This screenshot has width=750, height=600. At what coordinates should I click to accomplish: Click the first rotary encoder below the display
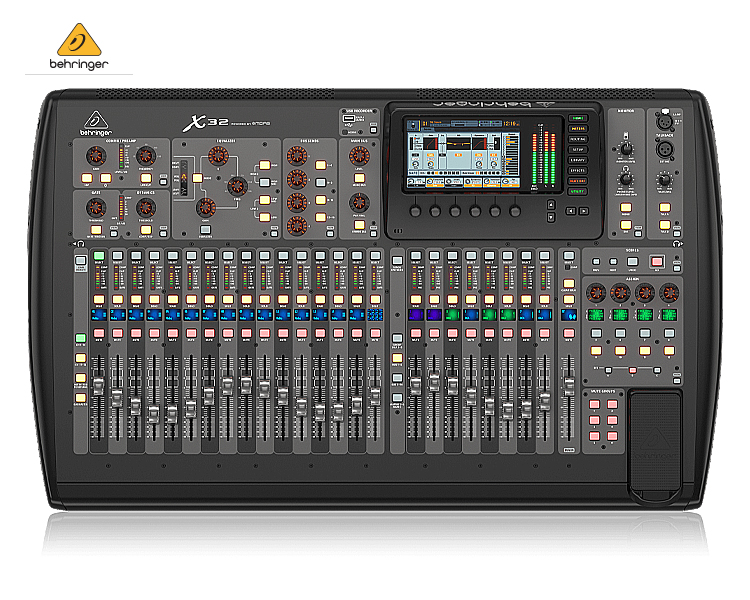[415, 211]
